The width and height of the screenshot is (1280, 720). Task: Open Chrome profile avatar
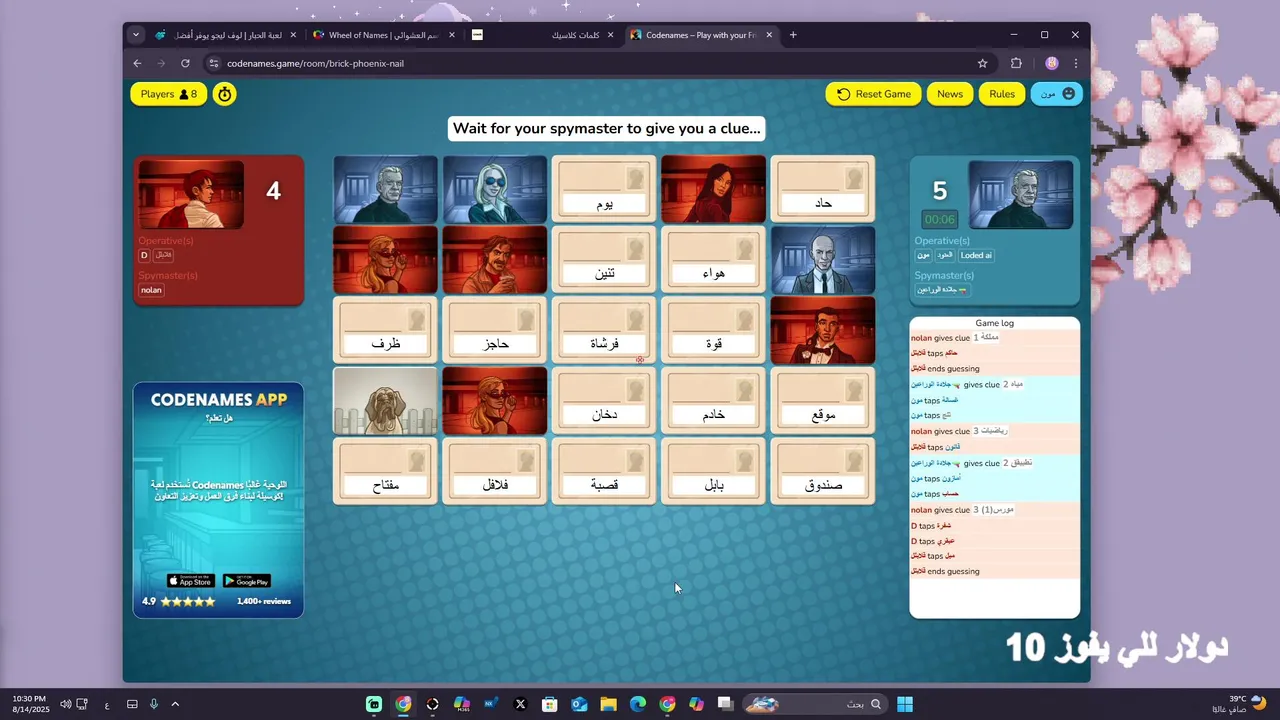[x=1051, y=63]
